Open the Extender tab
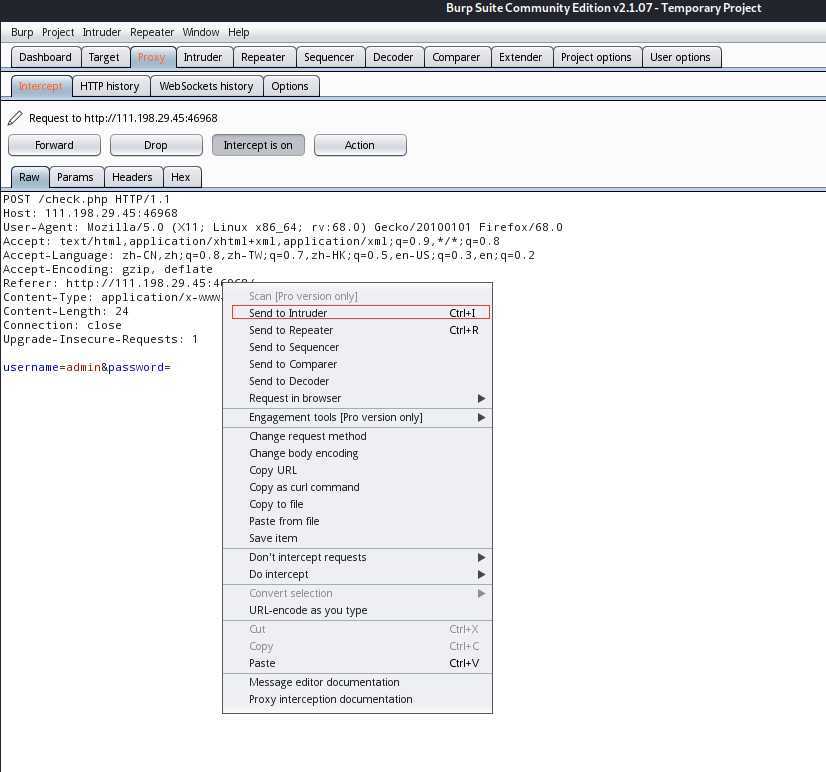Image resolution: width=826 pixels, height=772 pixels. pos(520,57)
